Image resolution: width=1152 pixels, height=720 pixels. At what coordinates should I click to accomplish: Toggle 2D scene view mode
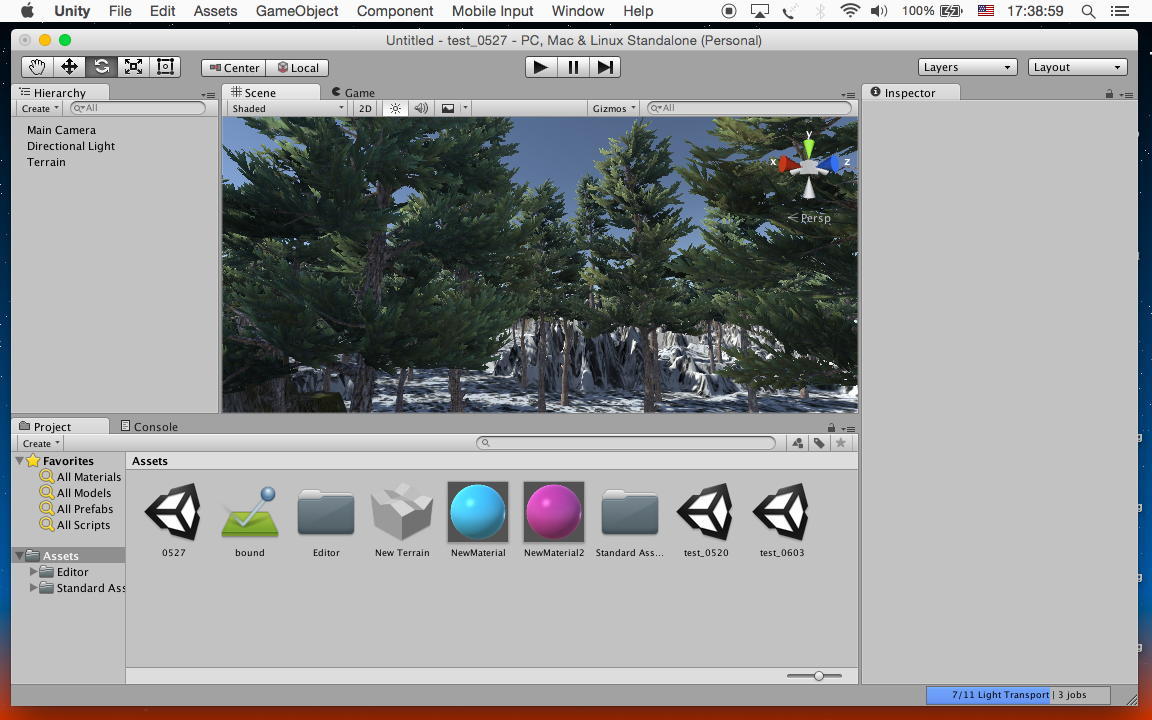(365, 108)
